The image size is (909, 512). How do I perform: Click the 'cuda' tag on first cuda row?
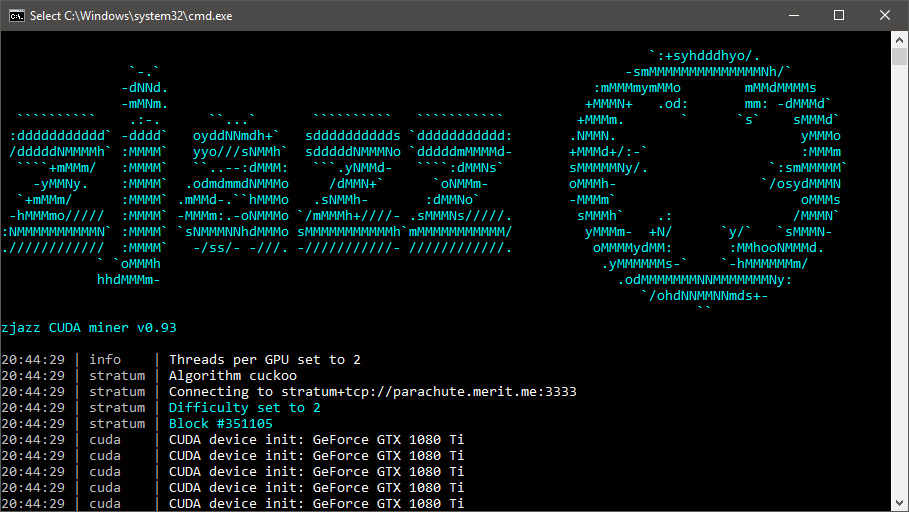105,440
